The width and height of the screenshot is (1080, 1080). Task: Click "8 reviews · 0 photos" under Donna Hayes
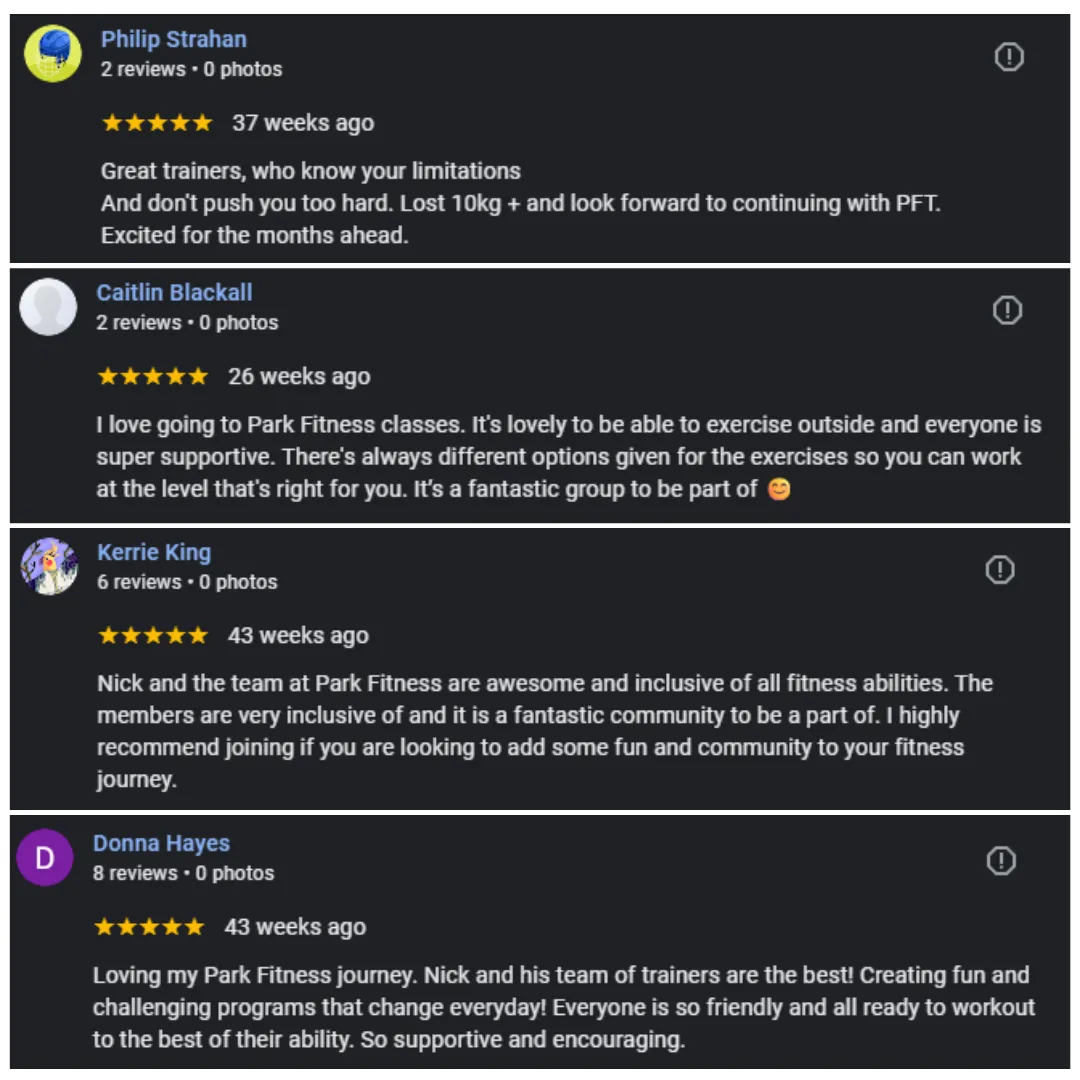[183, 873]
